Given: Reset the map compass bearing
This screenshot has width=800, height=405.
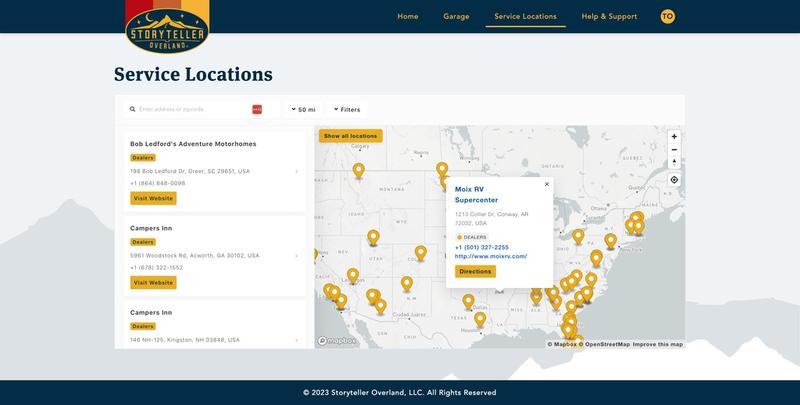Looking at the screenshot, I should (674, 162).
